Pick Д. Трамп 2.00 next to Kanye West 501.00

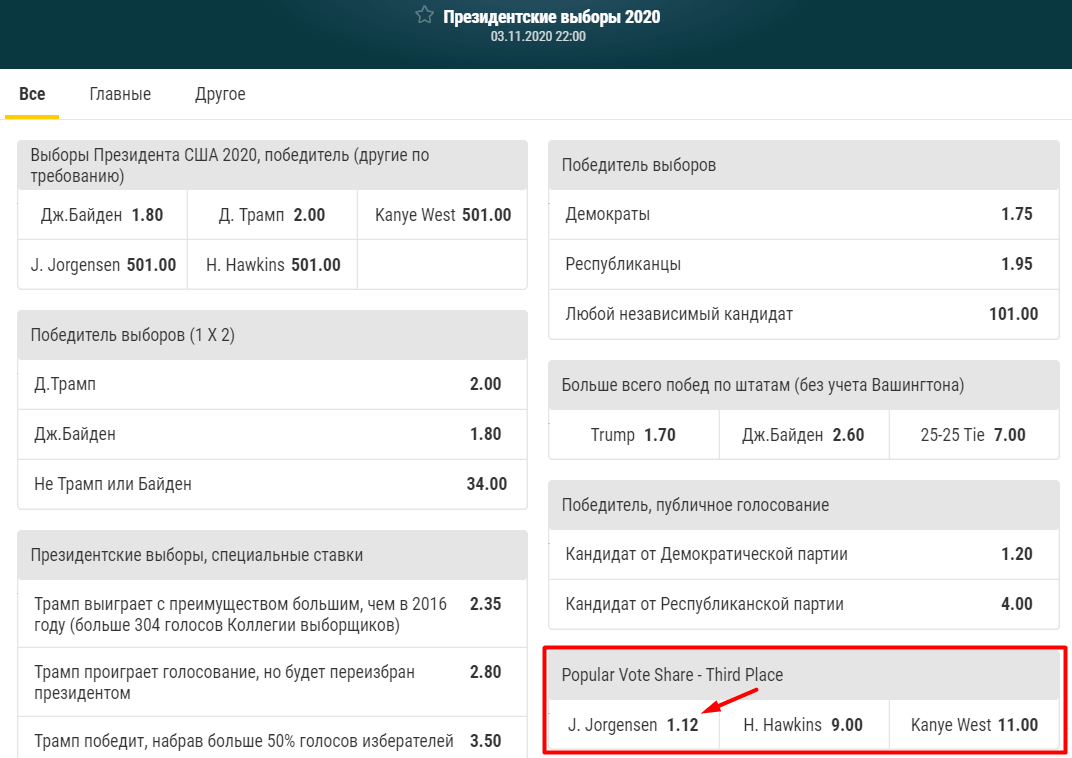click(x=272, y=215)
